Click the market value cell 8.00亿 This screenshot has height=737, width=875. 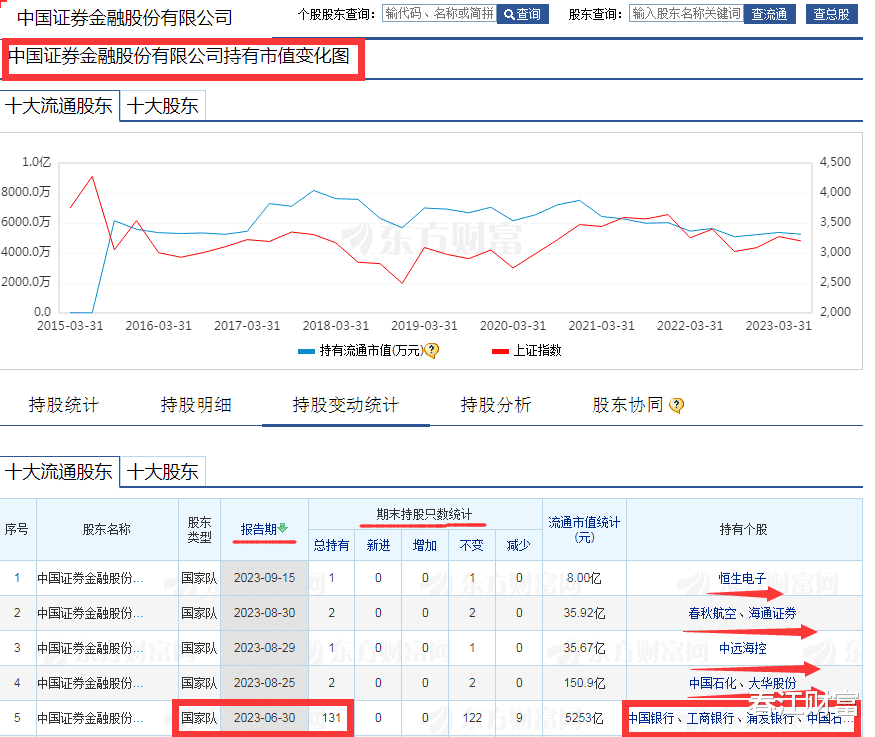(584, 578)
